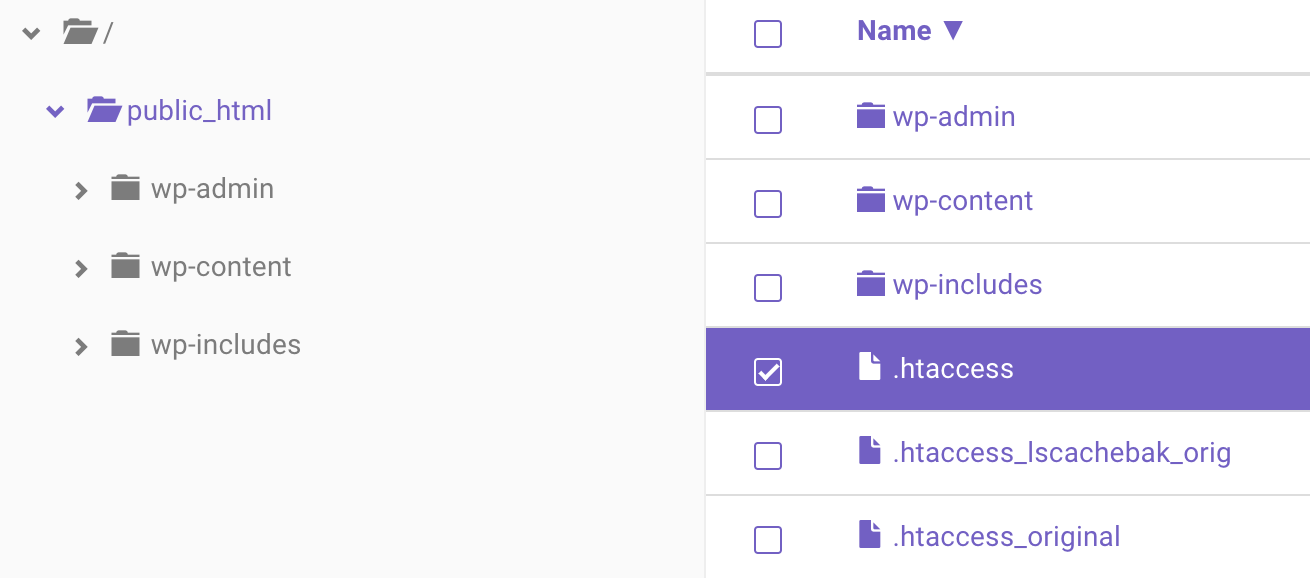Viewport: 1310px width, 578px height.
Task: Select wp-content in the sidebar tree
Action: (221, 267)
